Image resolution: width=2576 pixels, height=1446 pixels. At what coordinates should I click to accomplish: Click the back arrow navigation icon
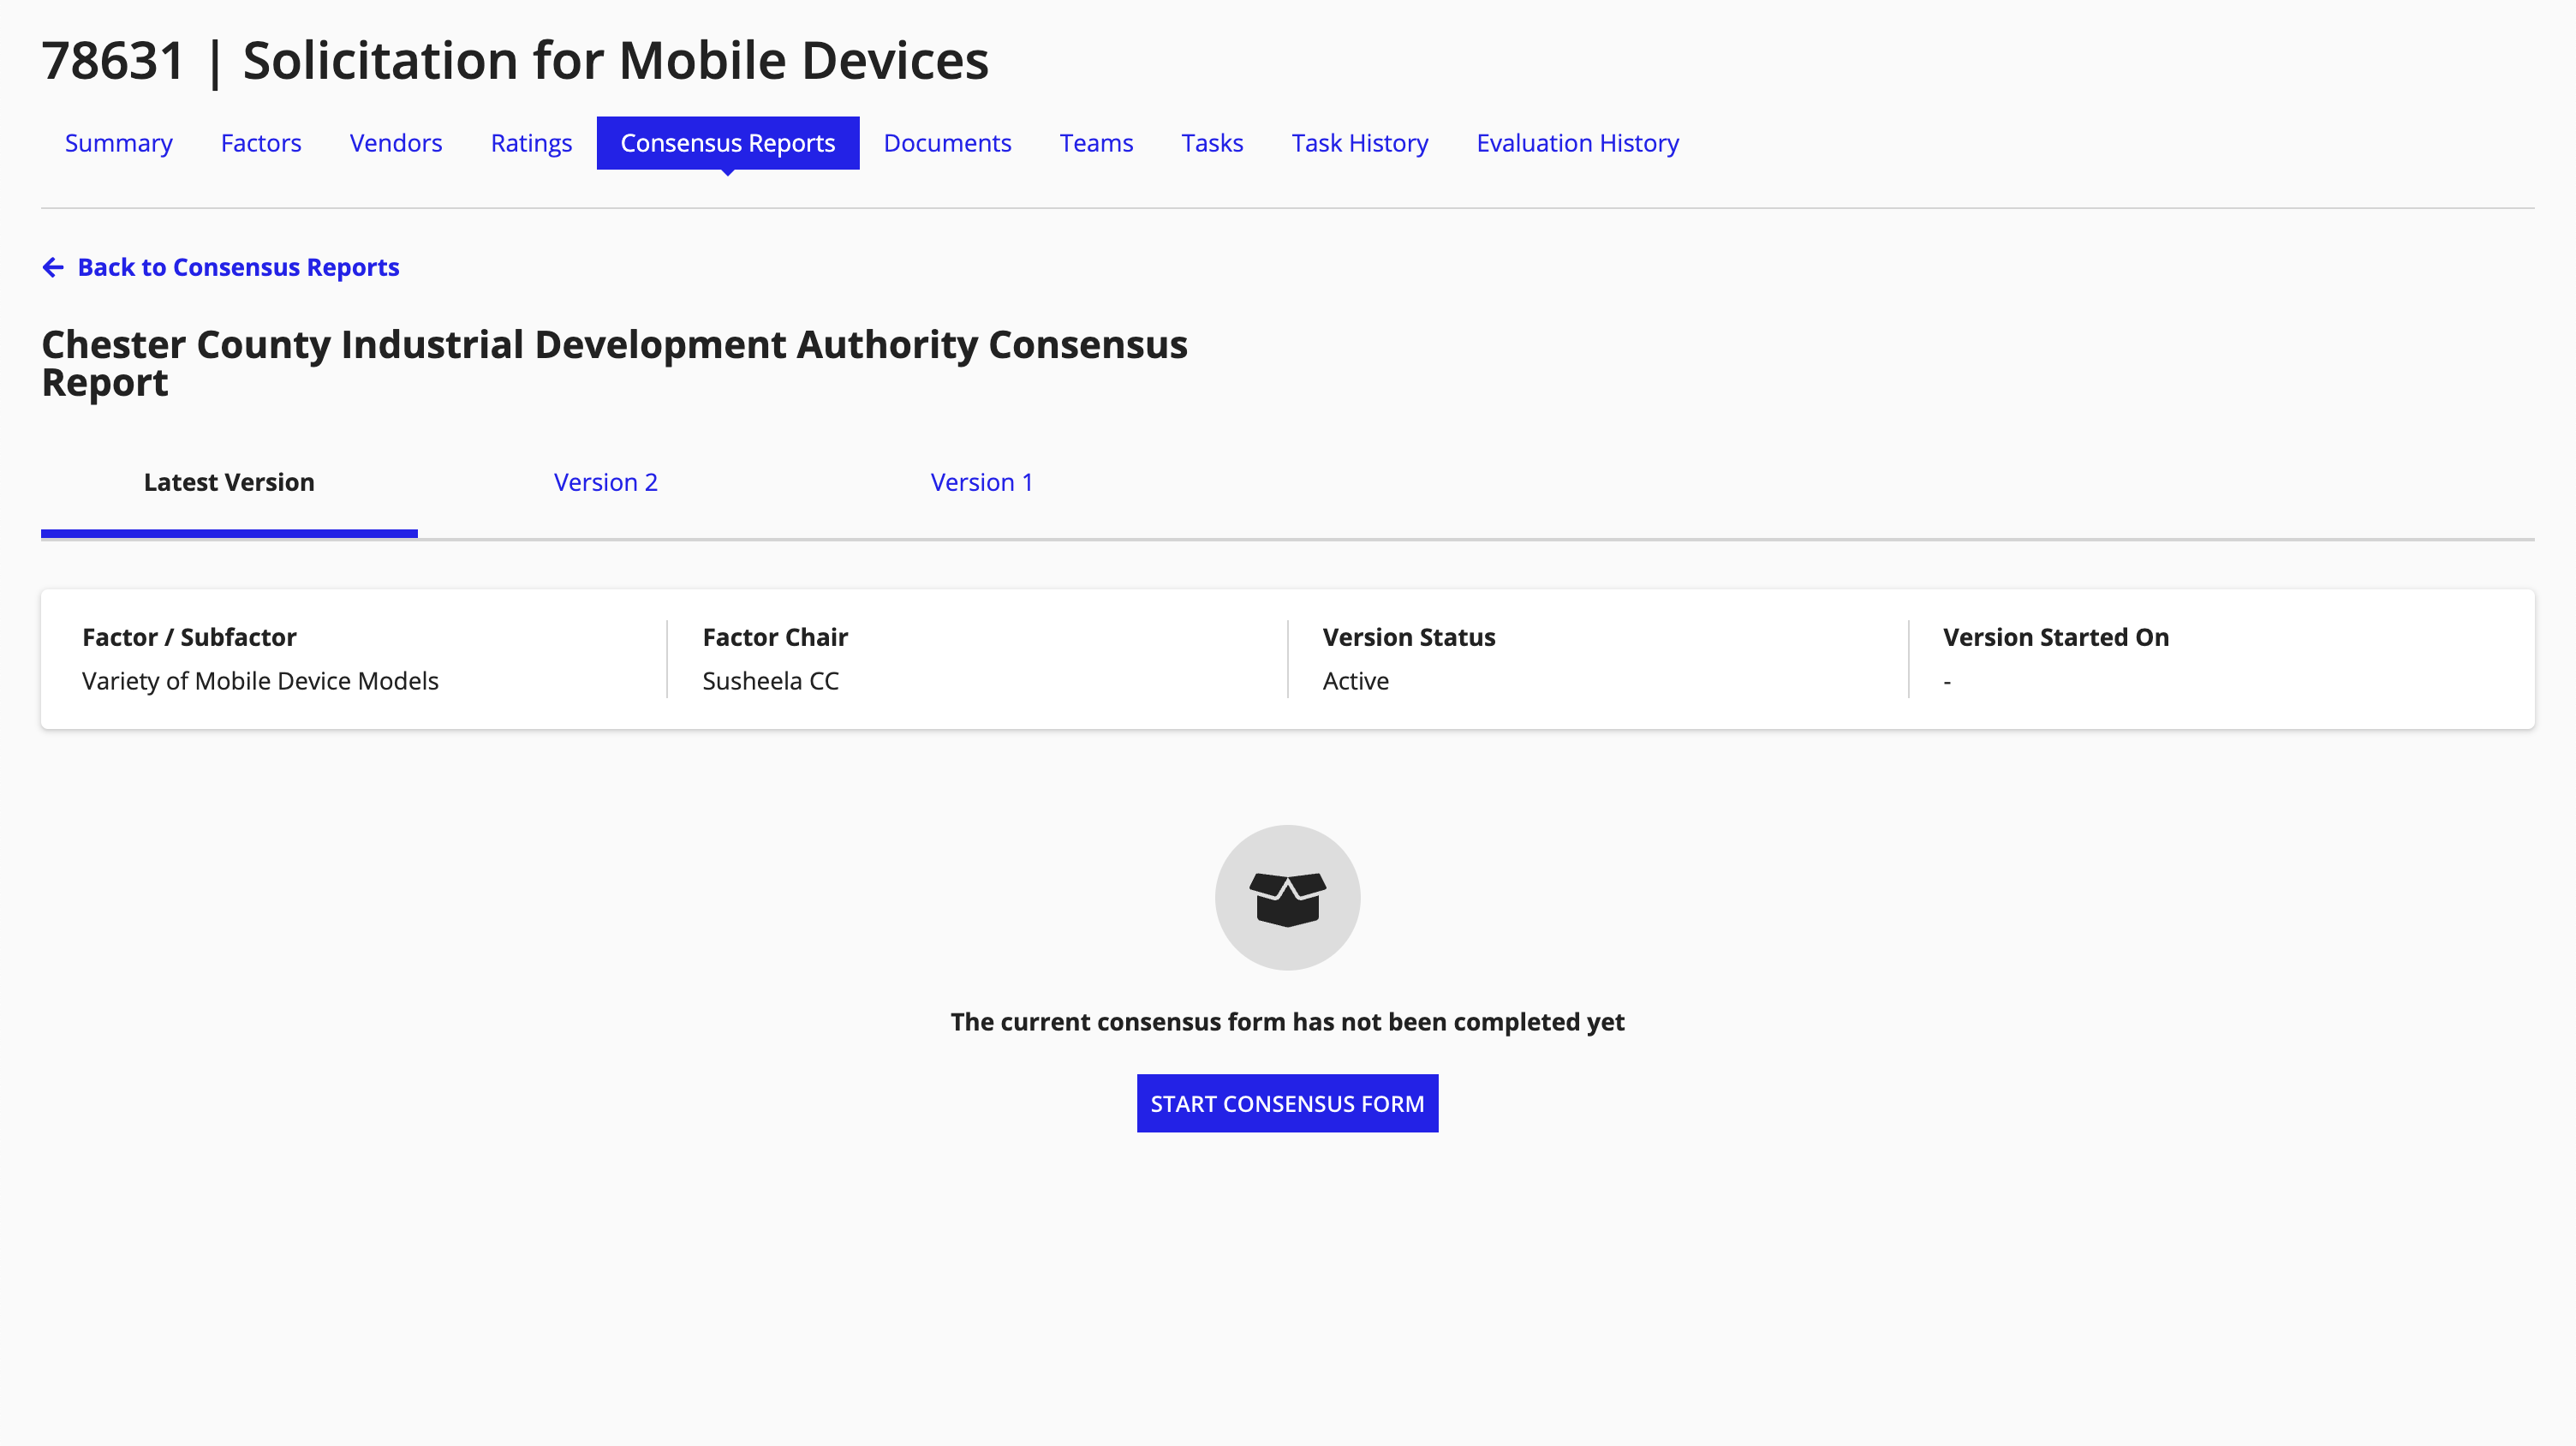click(51, 267)
